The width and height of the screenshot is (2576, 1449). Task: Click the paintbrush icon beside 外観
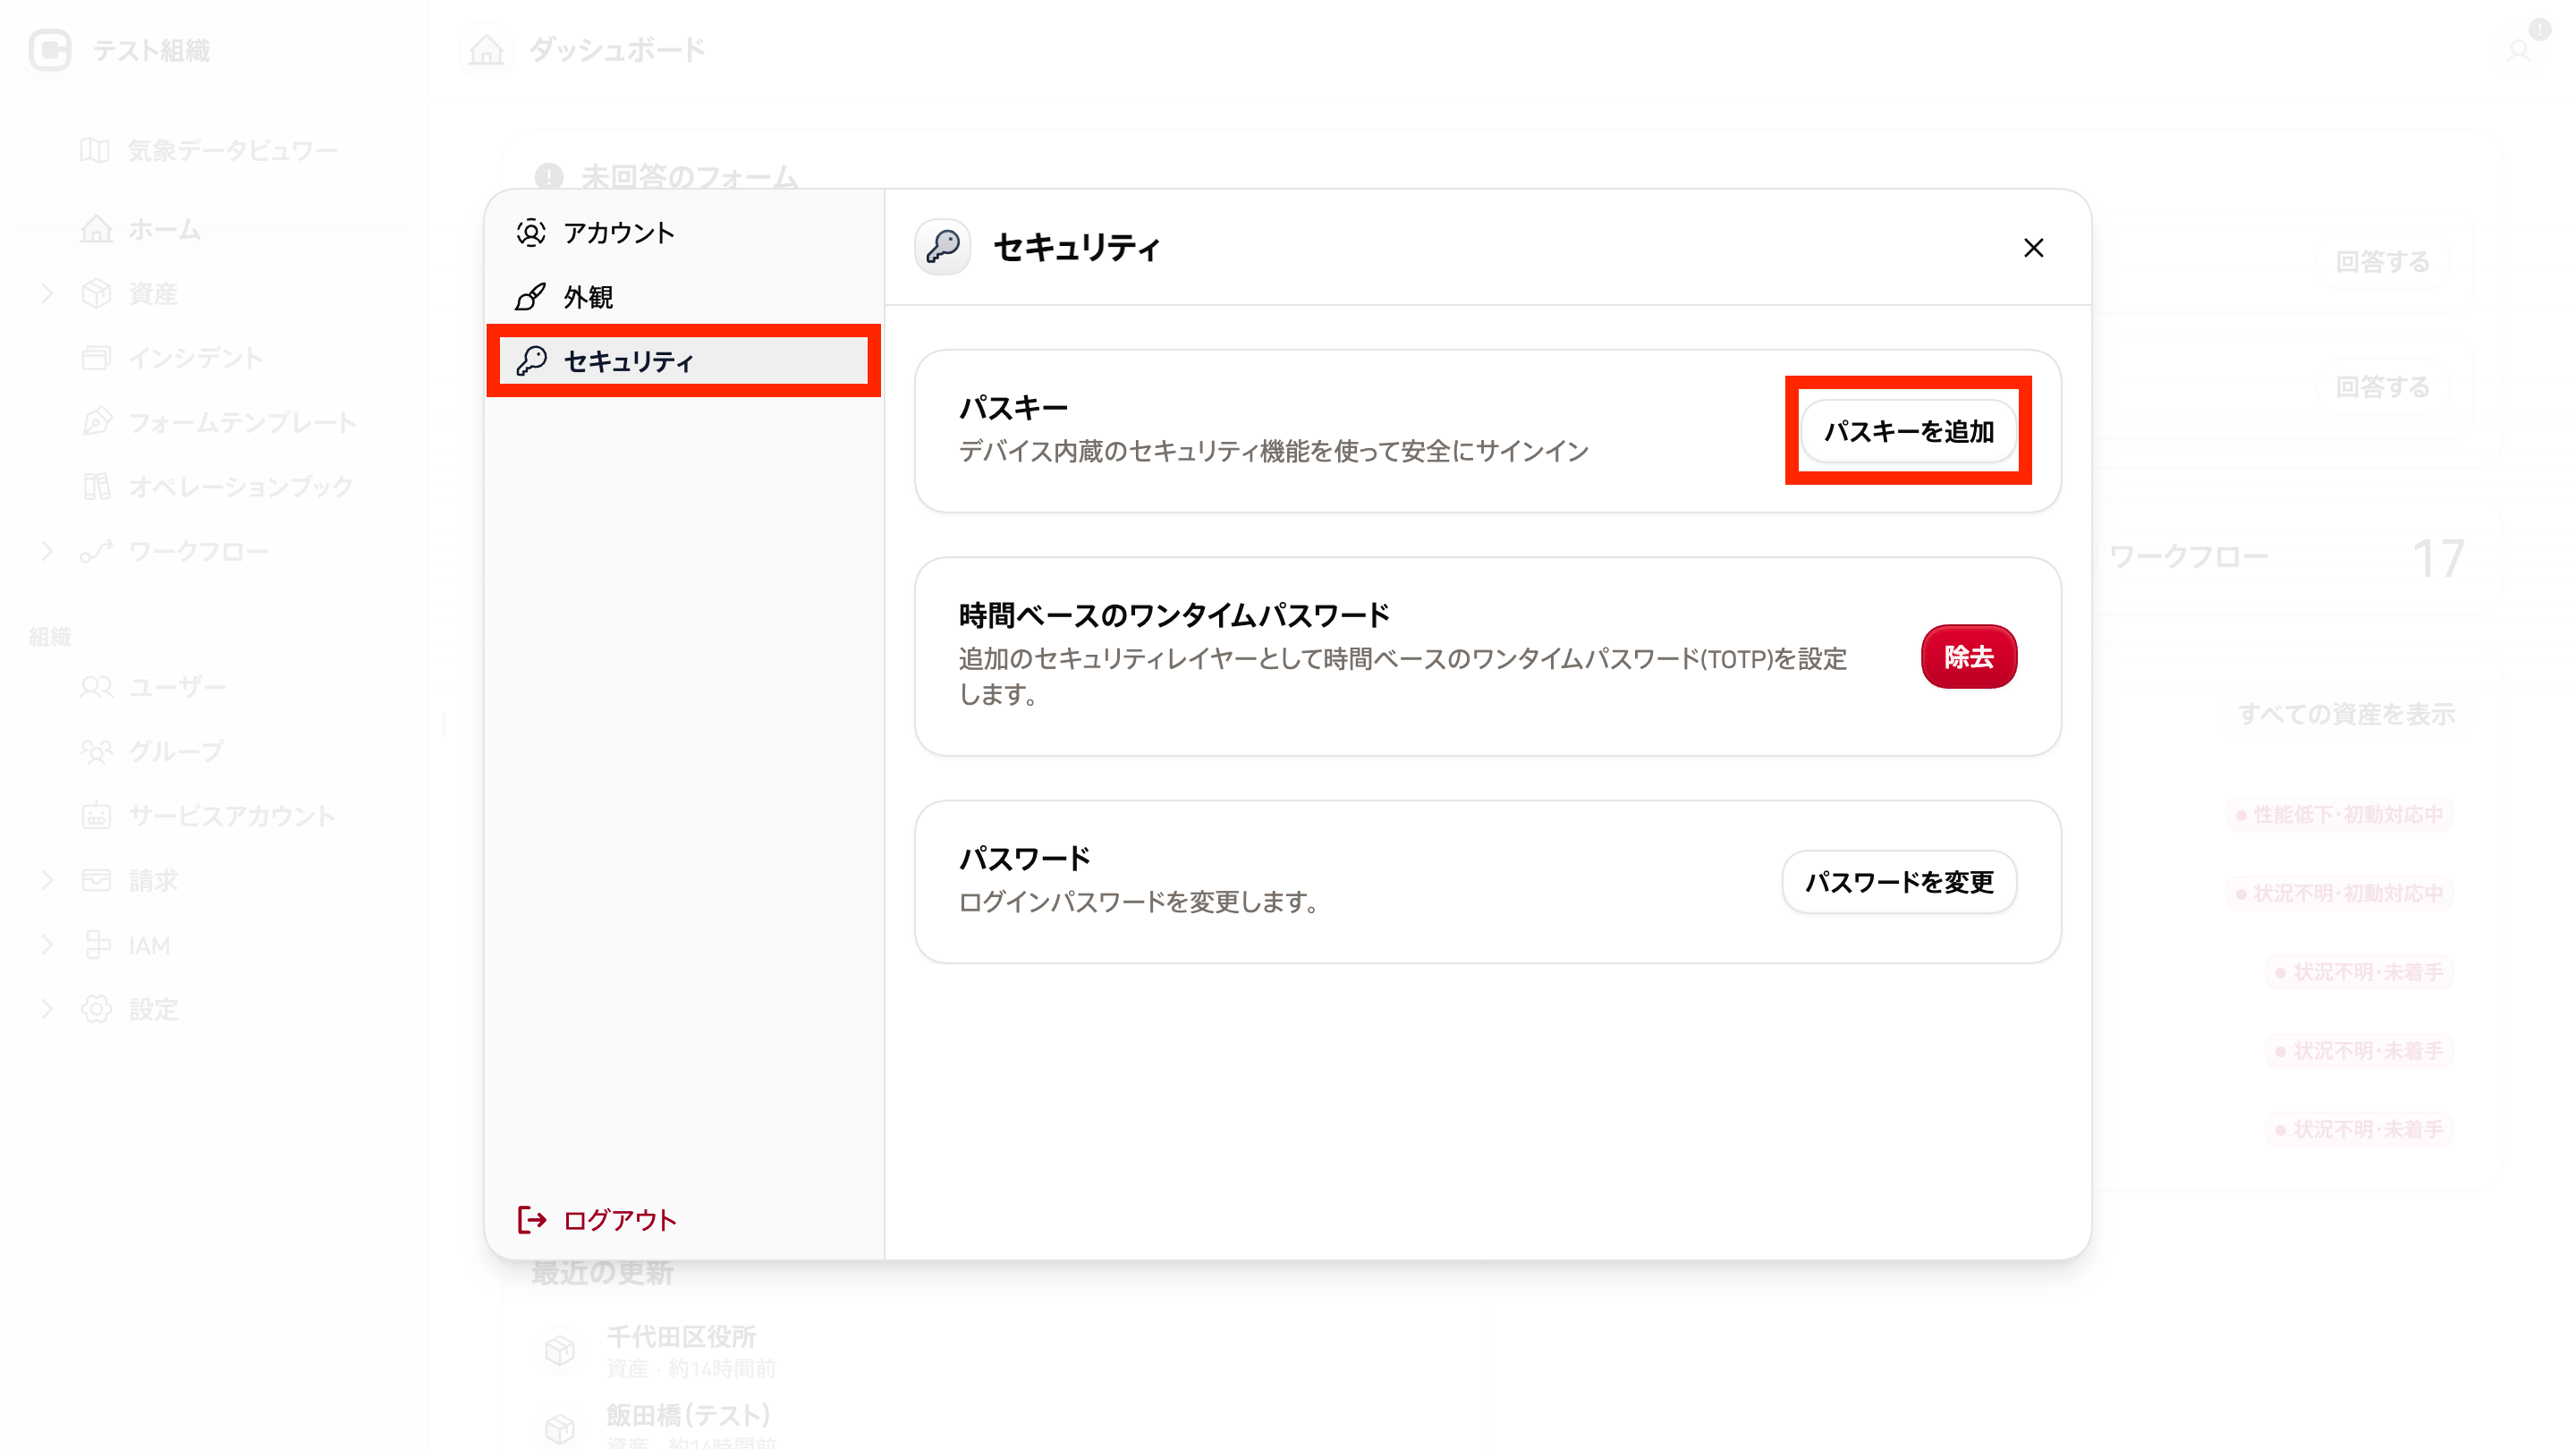[x=531, y=297]
